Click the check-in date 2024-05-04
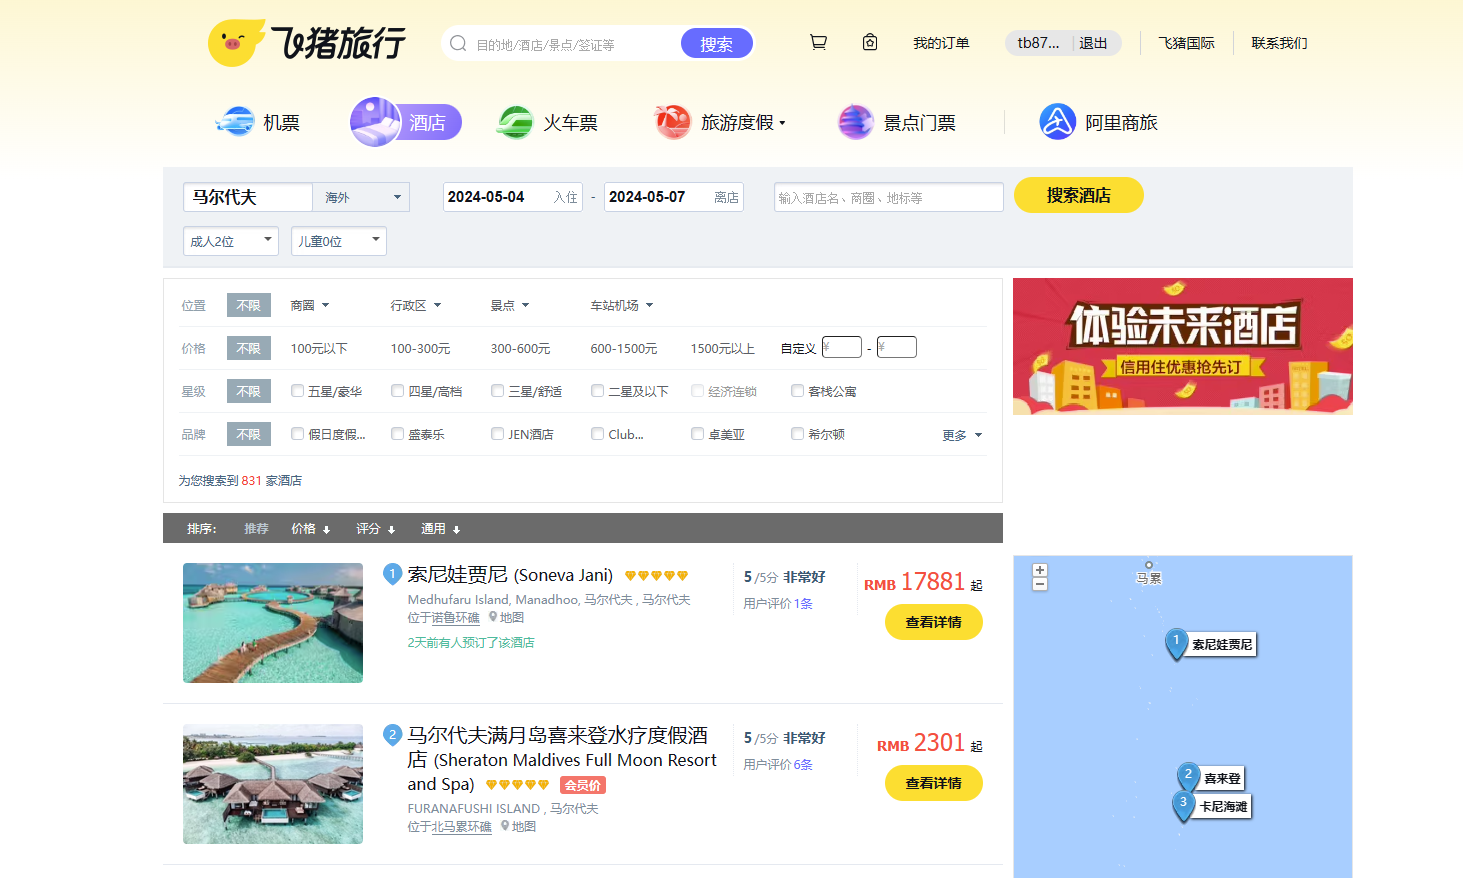Image resolution: width=1463 pixels, height=878 pixels. 512,197
